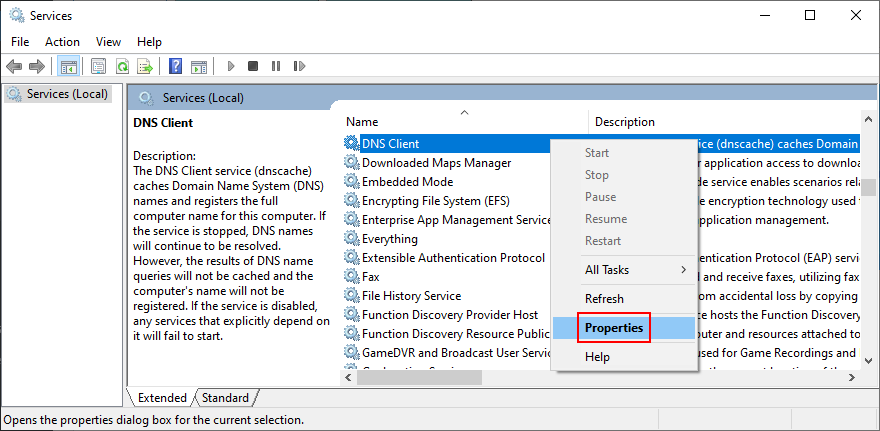Click the gear icon beside Everything service

pos(351,239)
